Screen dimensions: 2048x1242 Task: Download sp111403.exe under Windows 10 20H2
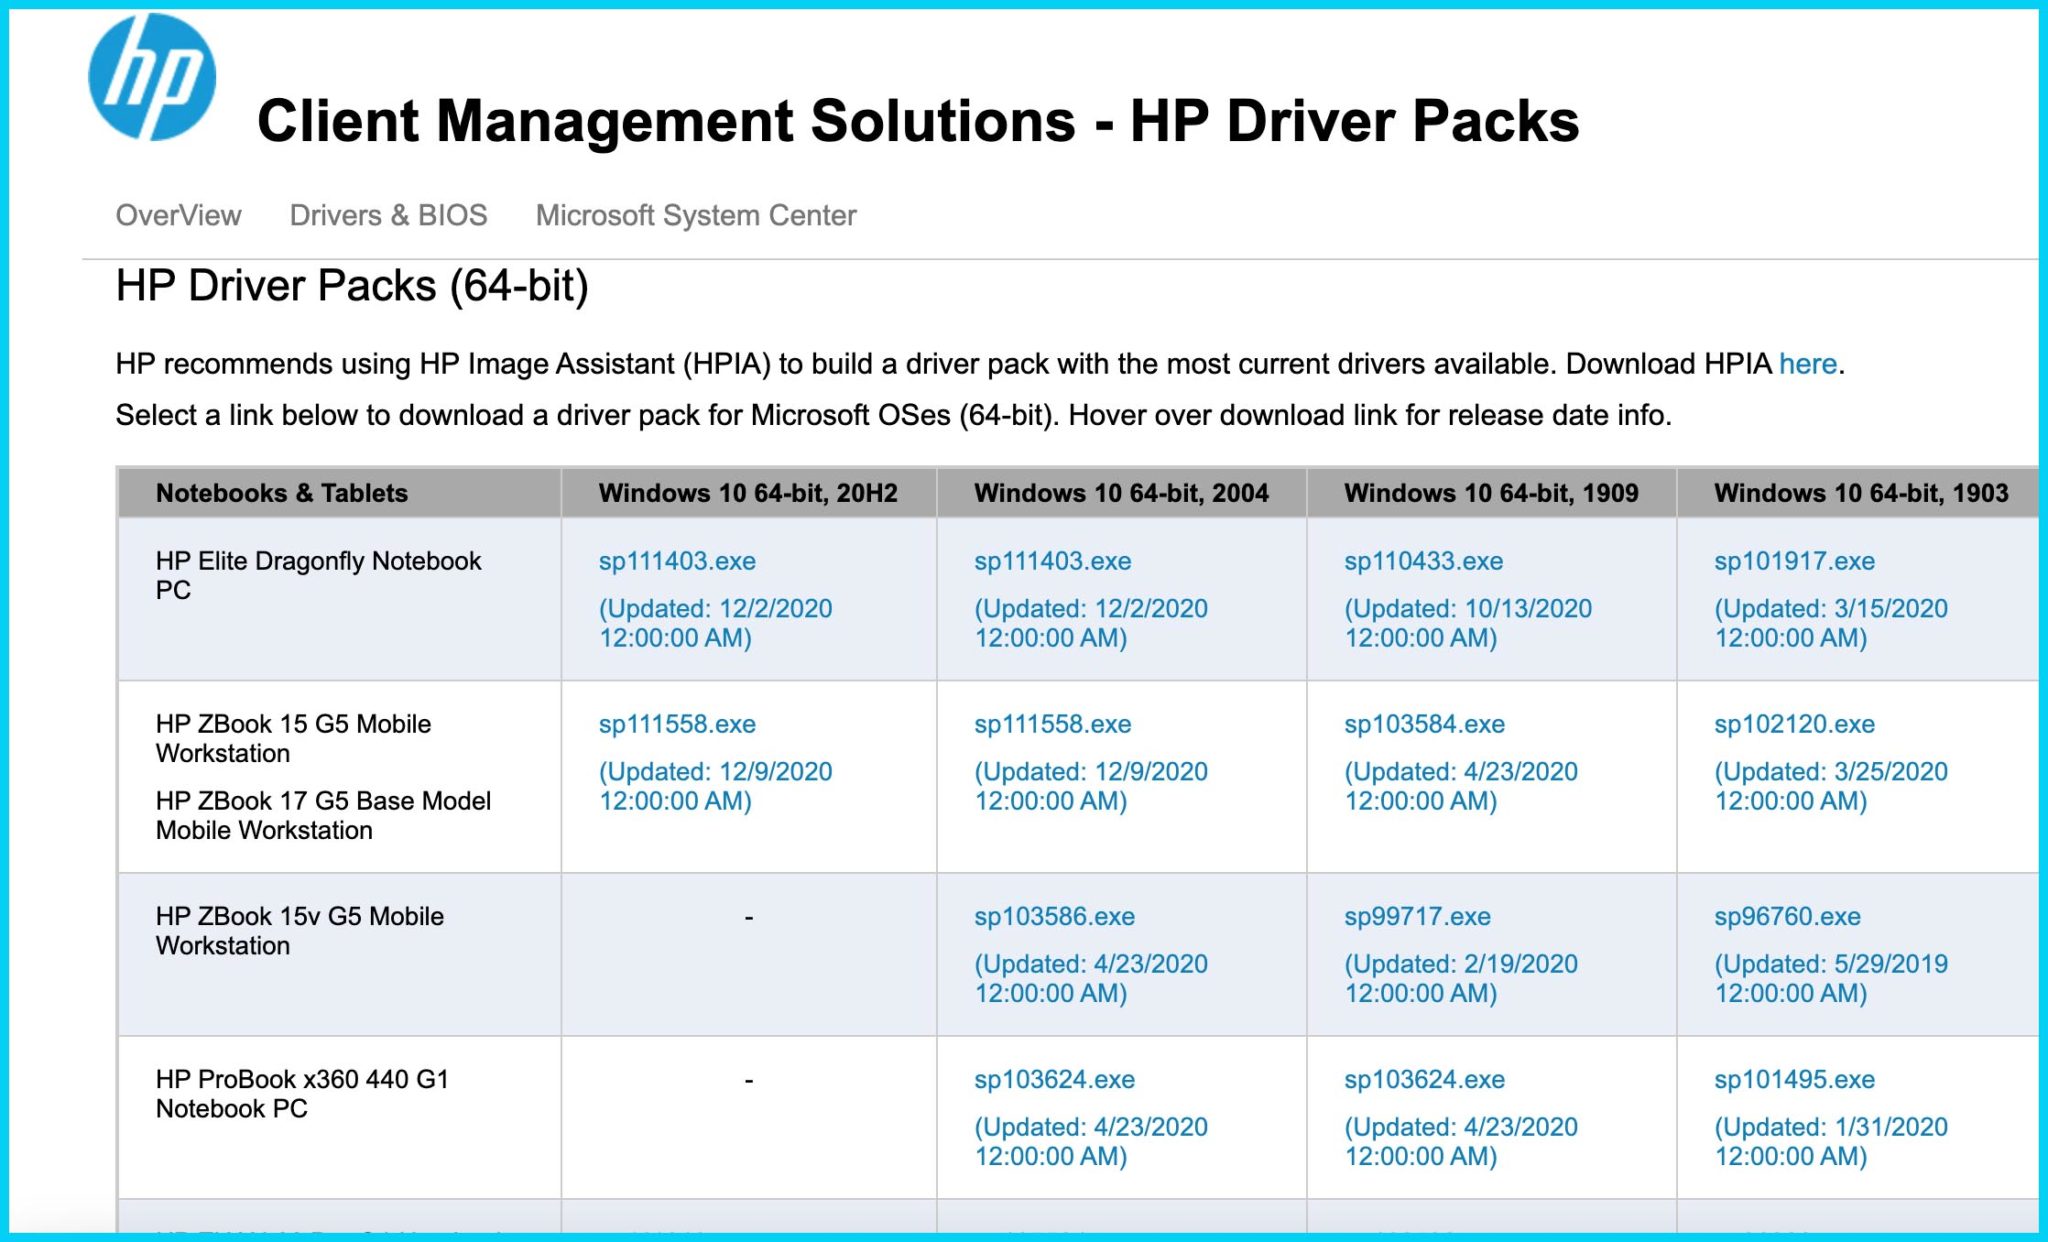pyautogui.click(x=677, y=561)
